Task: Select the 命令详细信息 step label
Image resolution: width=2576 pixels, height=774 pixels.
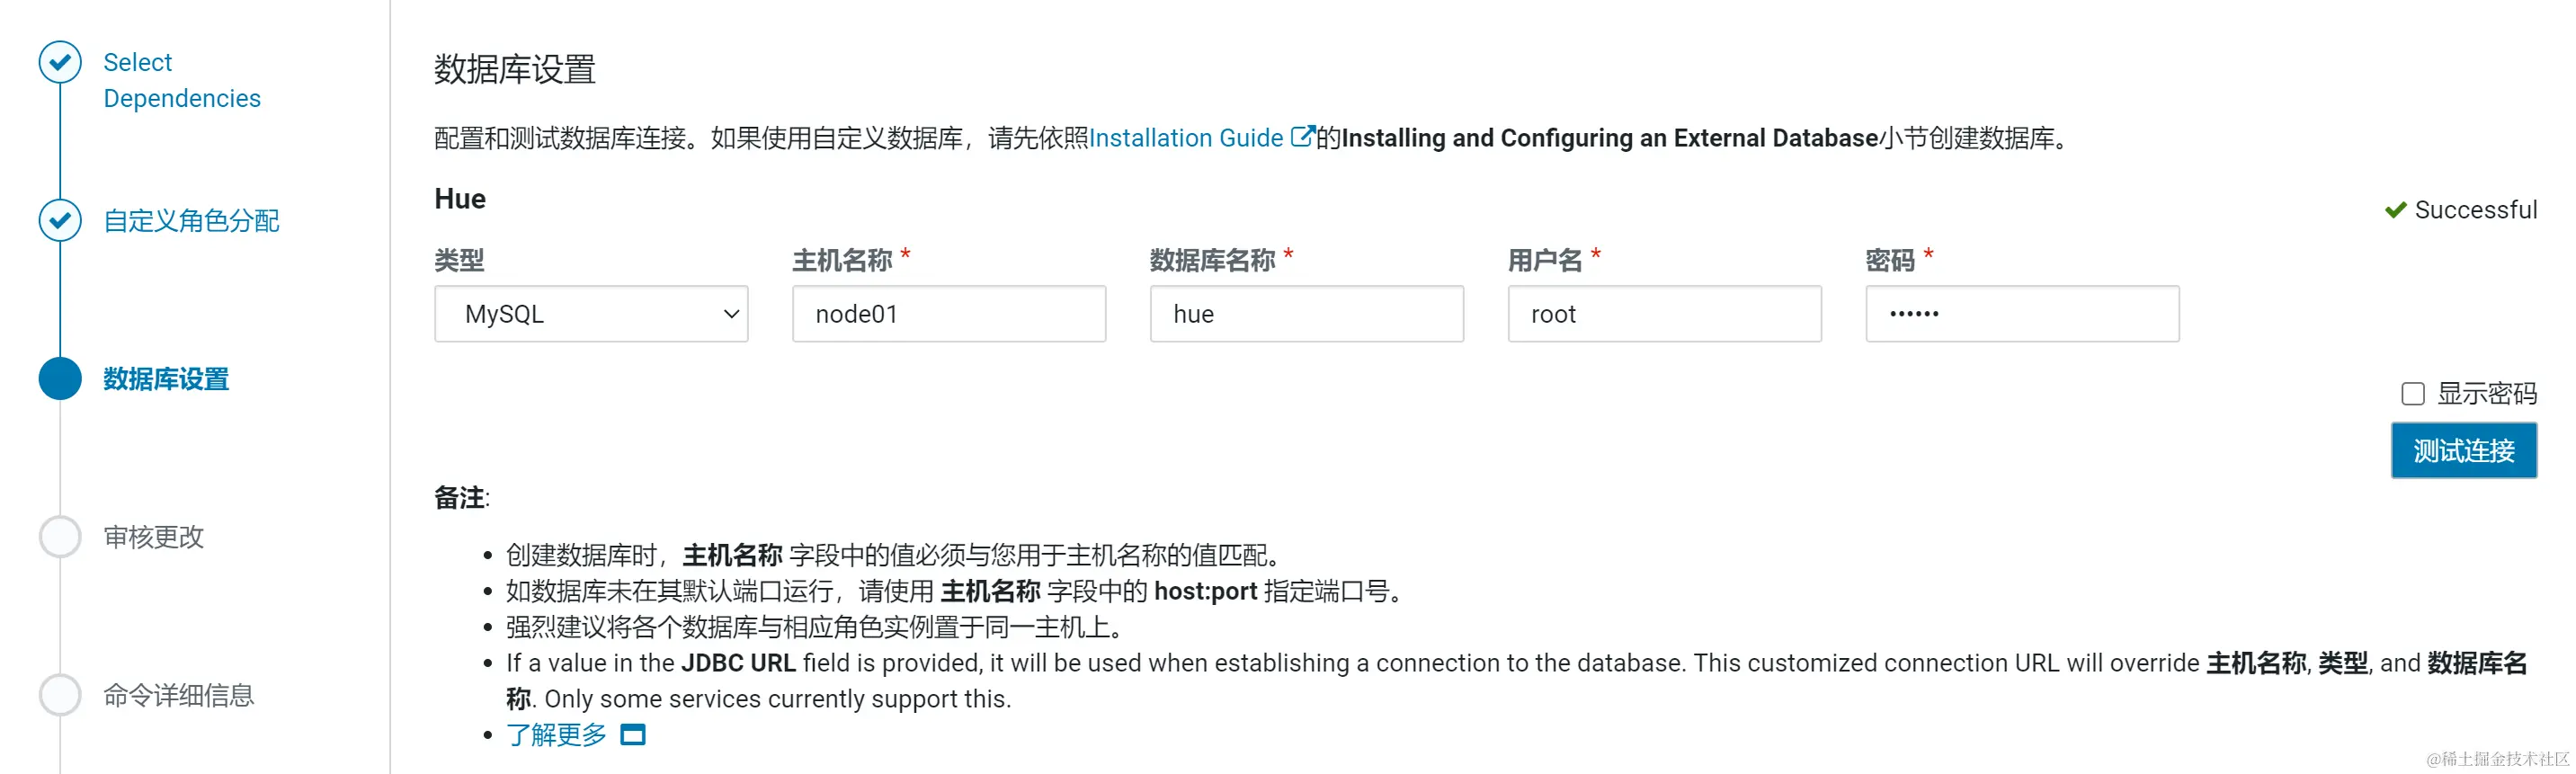Action: pyautogui.click(x=179, y=695)
